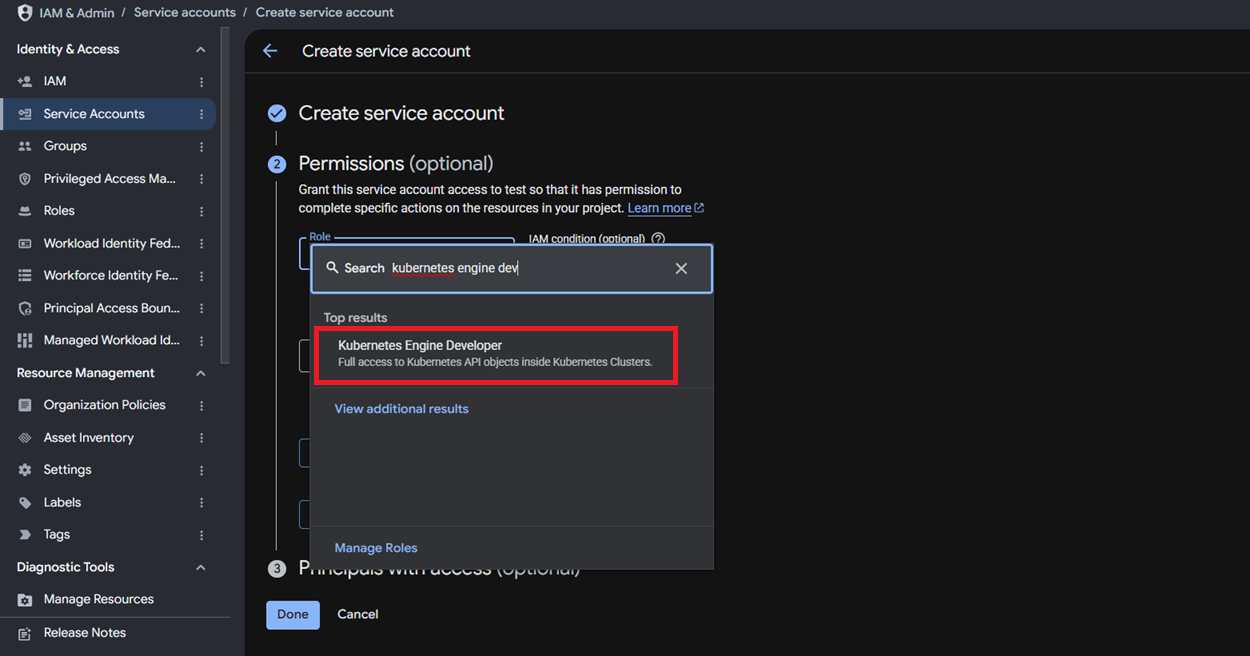This screenshot has width=1250, height=656.
Task: Open the IAM page
Action: (55, 81)
